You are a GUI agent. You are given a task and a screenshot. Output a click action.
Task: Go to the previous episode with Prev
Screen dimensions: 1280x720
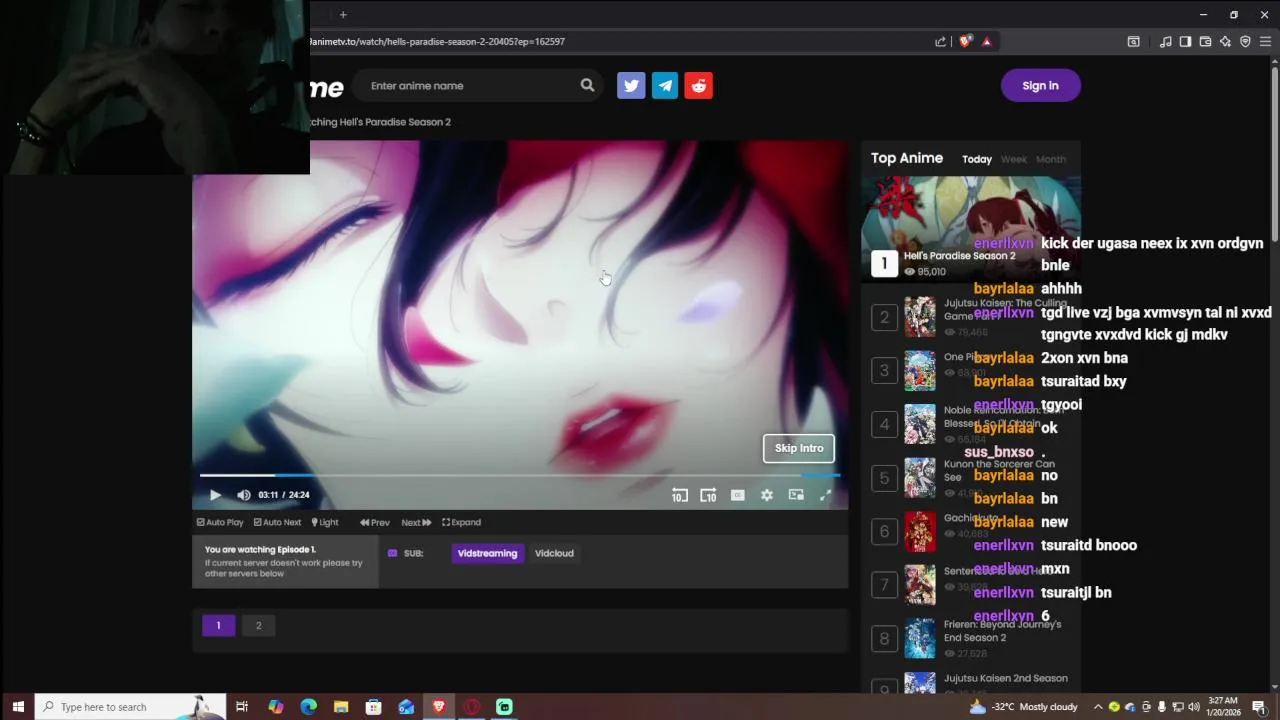click(375, 522)
